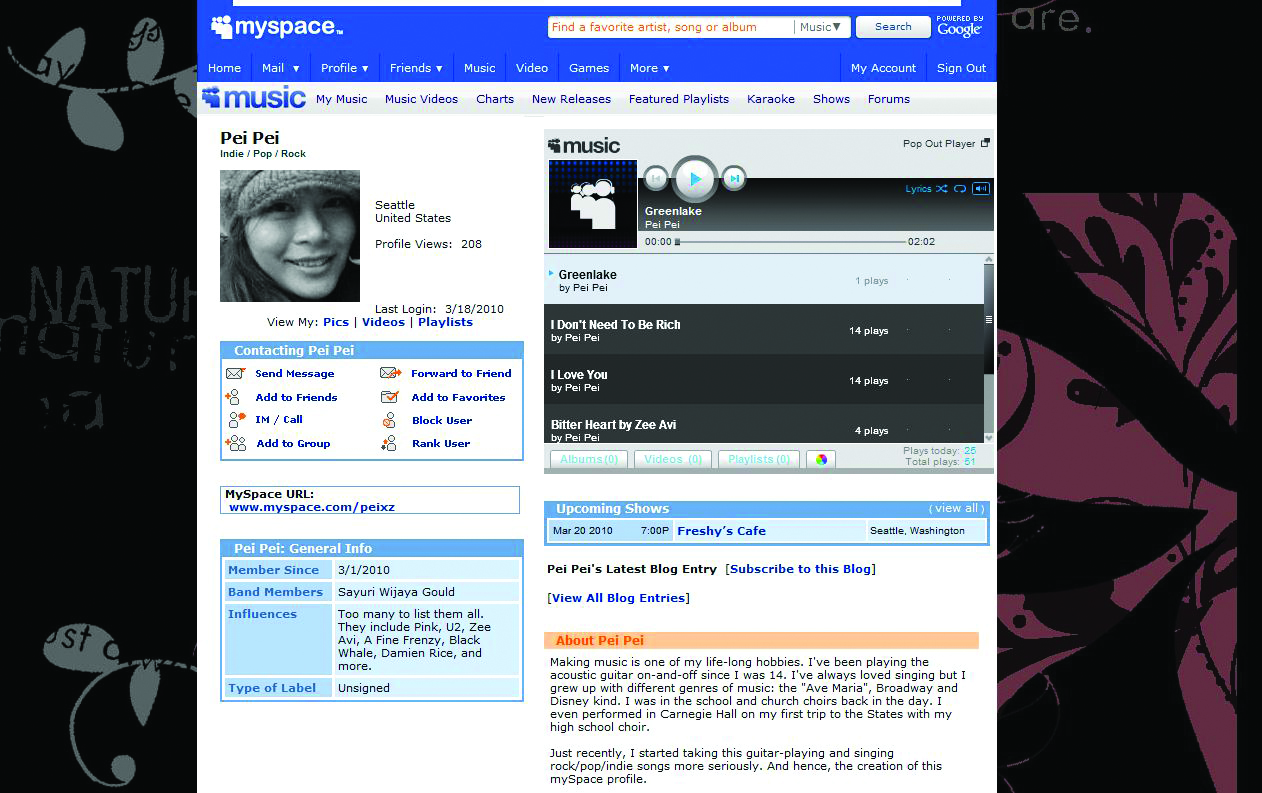
Task: Click the Lyrics link in player
Action: (918, 189)
